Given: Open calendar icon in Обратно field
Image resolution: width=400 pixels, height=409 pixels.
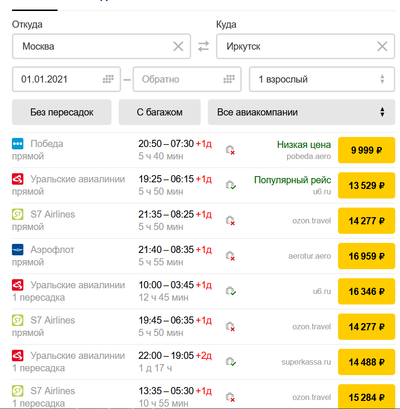Looking at the screenshot, I should pyautogui.click(x=229, y=79).
